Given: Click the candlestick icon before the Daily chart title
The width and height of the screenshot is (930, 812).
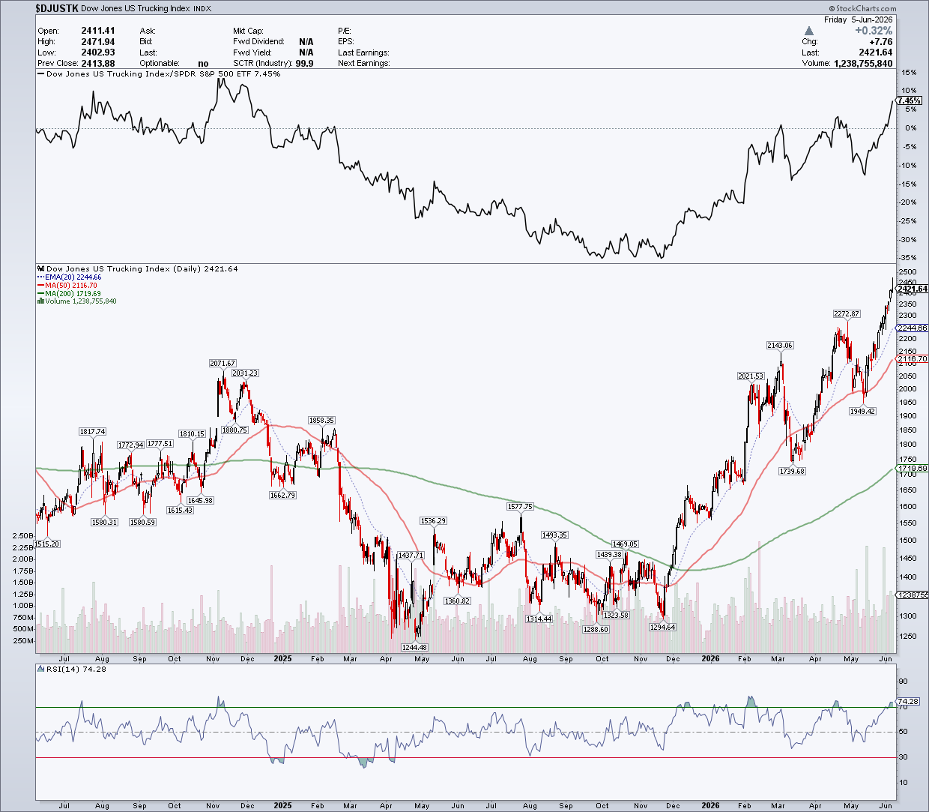Looking at the screenshot, I should tap(40, 269).
